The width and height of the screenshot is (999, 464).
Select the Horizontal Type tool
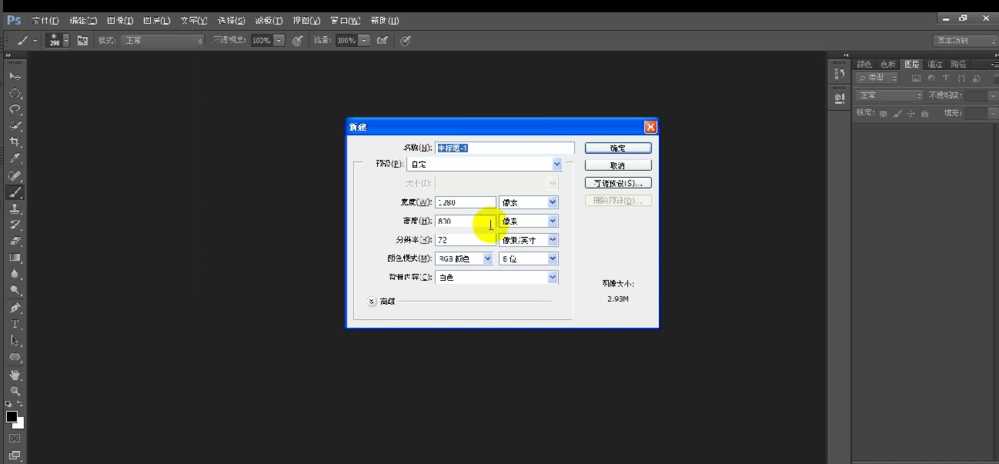coord(15,324)
